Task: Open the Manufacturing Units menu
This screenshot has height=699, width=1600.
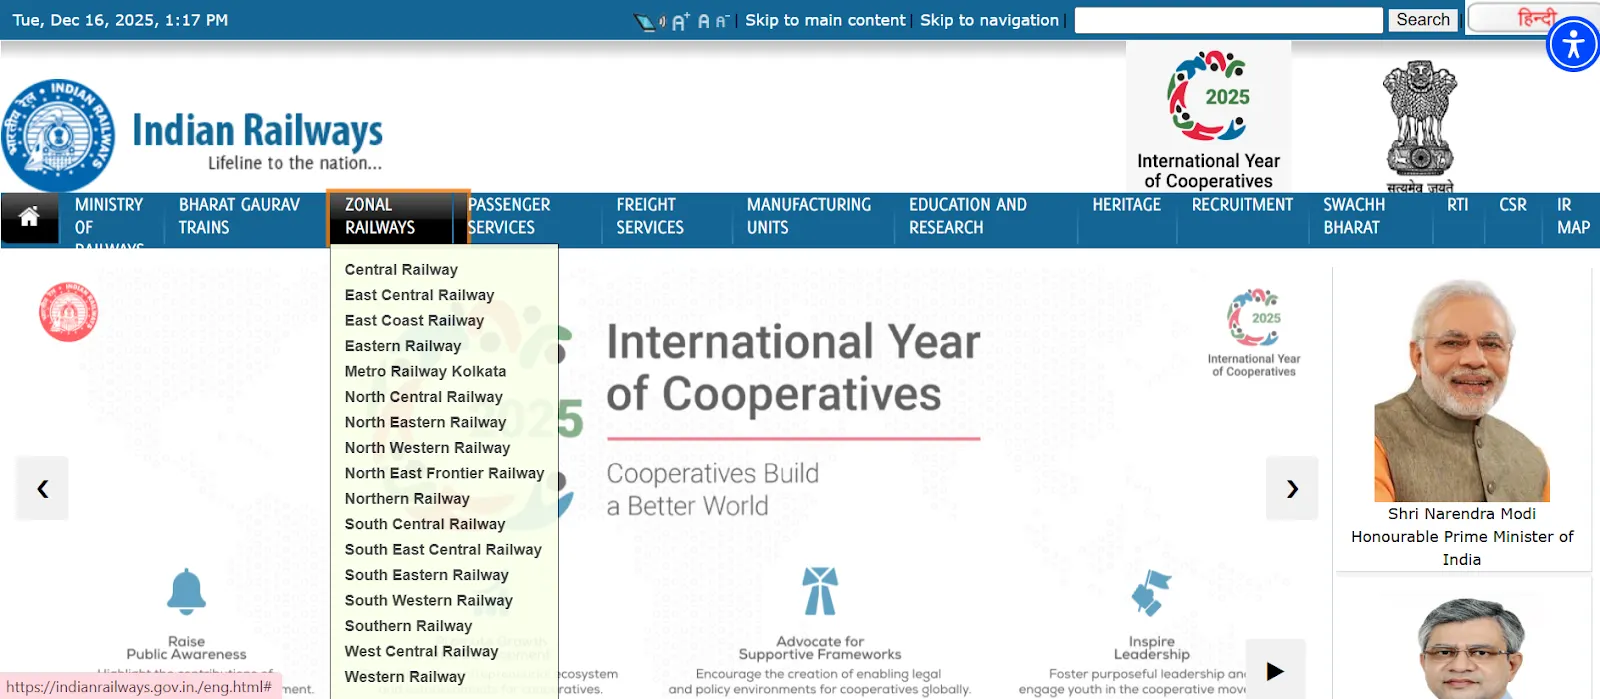Action: [808, 216]
